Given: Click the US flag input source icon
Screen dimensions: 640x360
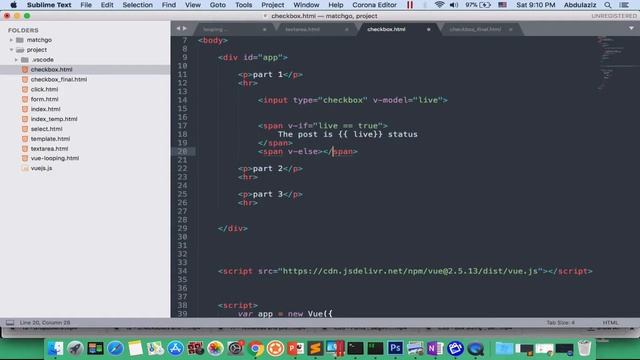Looking at the screenshot, I should 502,5.
